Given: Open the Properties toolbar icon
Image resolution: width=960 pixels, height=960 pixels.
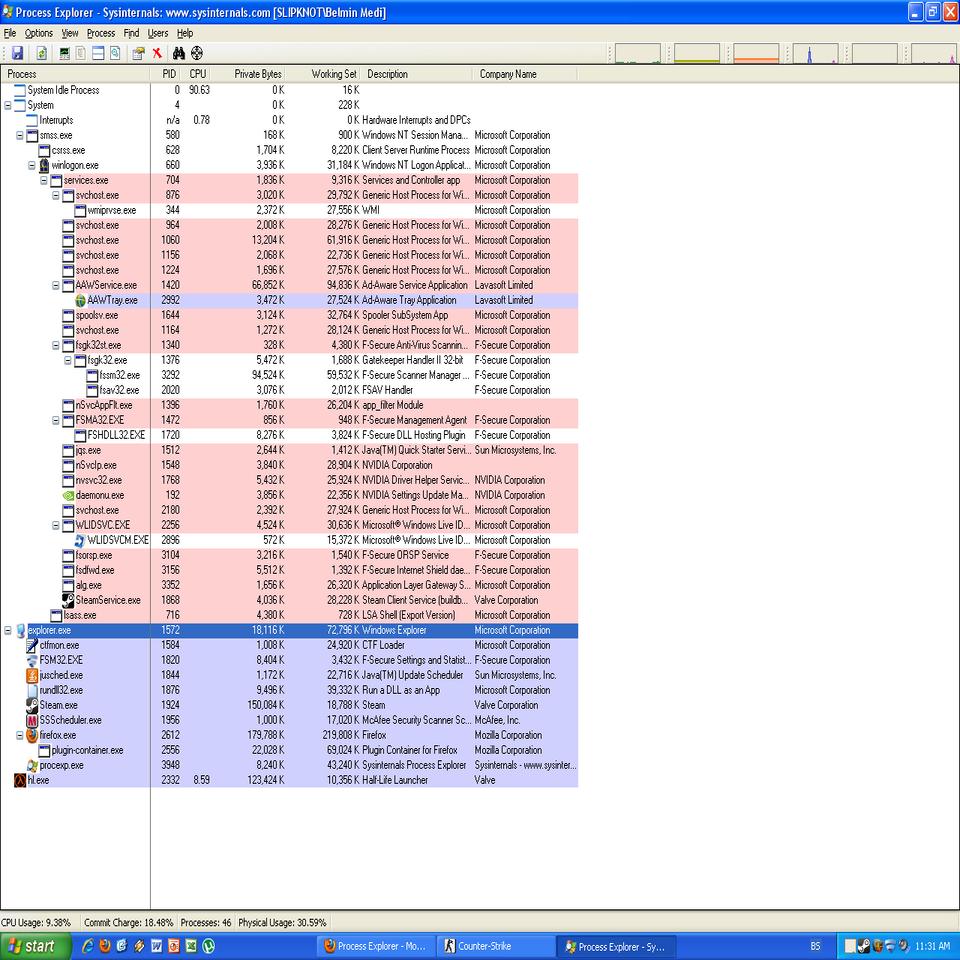Looking at the screenshot, I should (138, 53).
